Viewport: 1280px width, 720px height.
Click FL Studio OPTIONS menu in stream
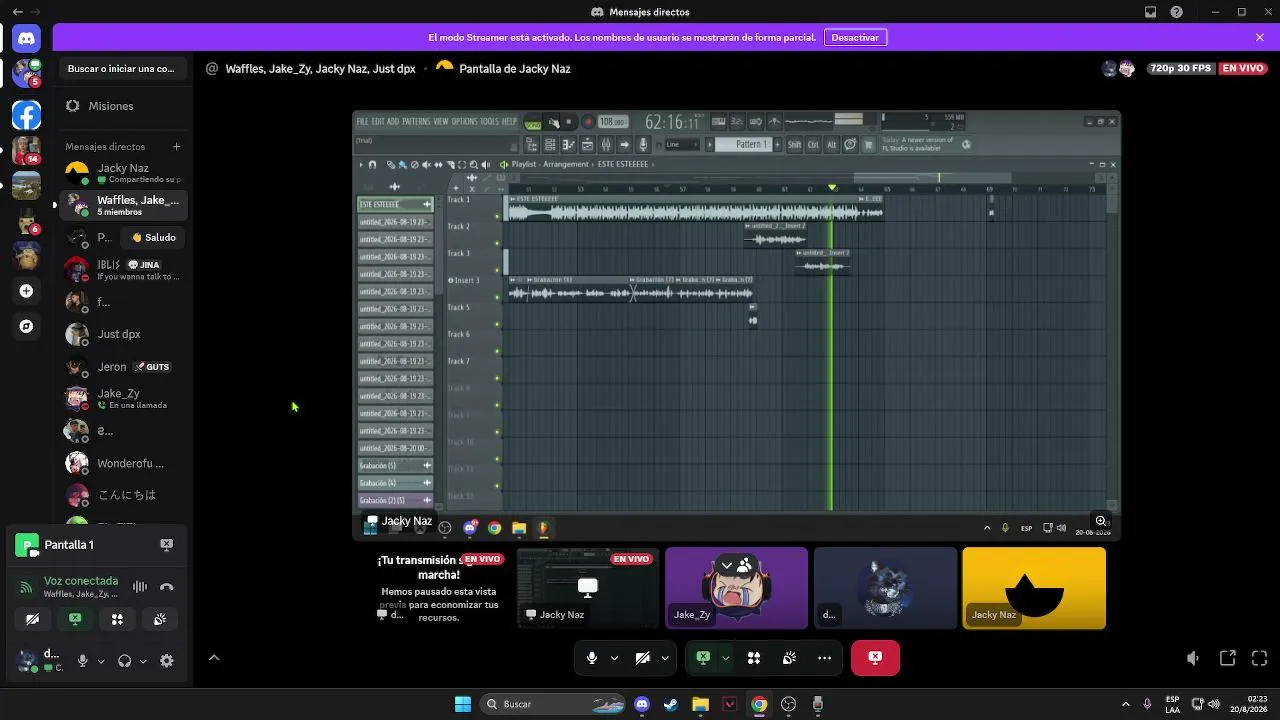click(464, 122)
